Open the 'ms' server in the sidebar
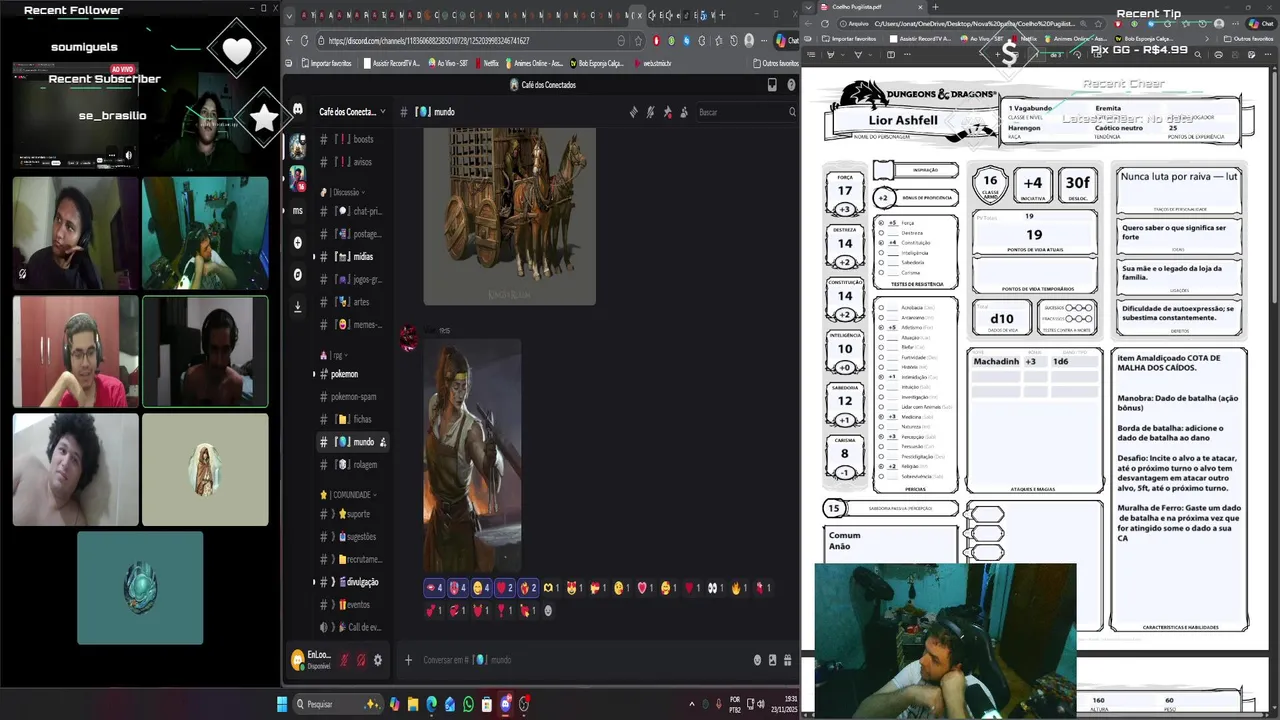 pos(298,211)
